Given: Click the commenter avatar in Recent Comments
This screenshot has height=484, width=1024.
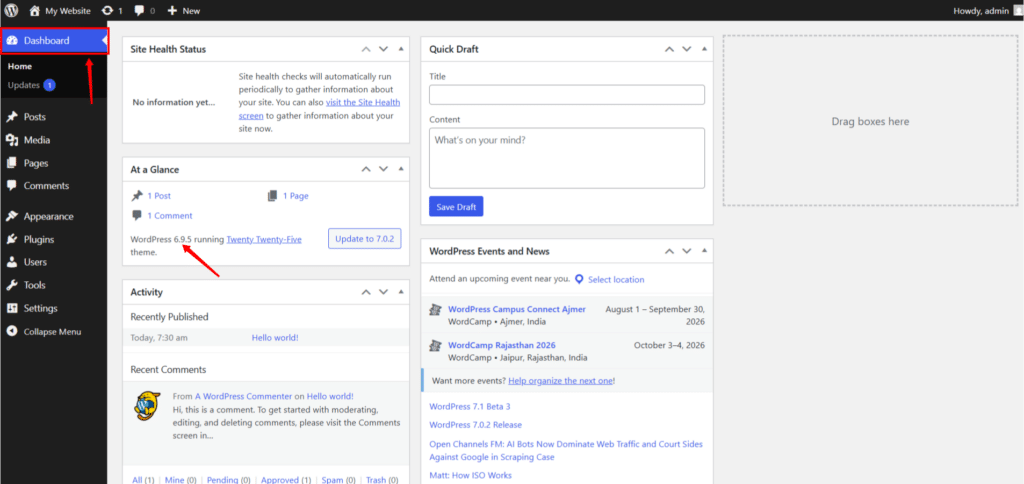Looking at the screenshot, I should 147,406.
